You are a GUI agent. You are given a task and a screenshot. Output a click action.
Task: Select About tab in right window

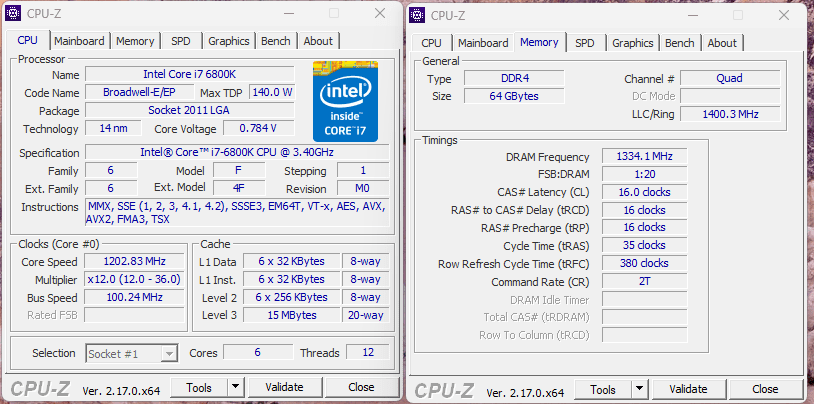click(x=722, y=43)
